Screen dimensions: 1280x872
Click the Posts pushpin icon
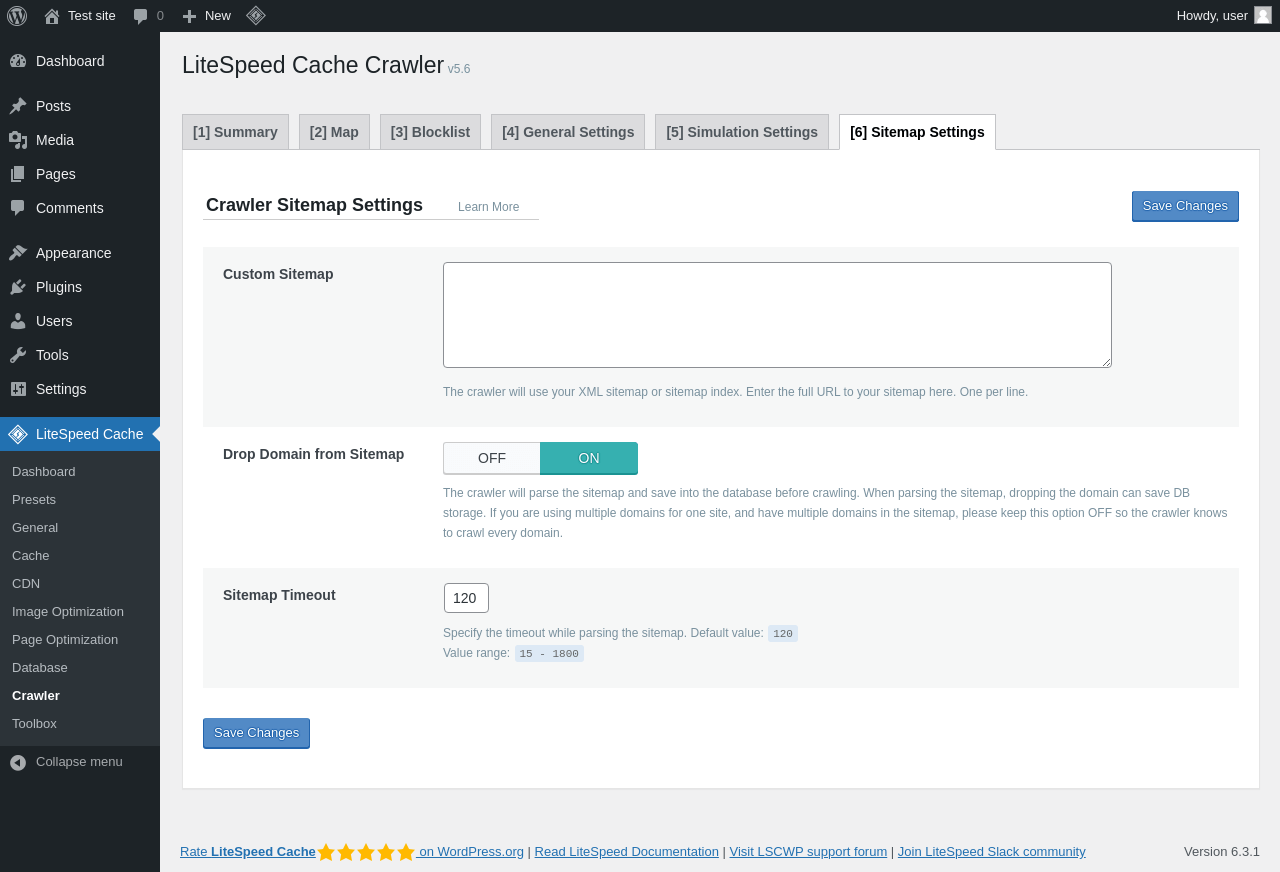pos(18,106)
